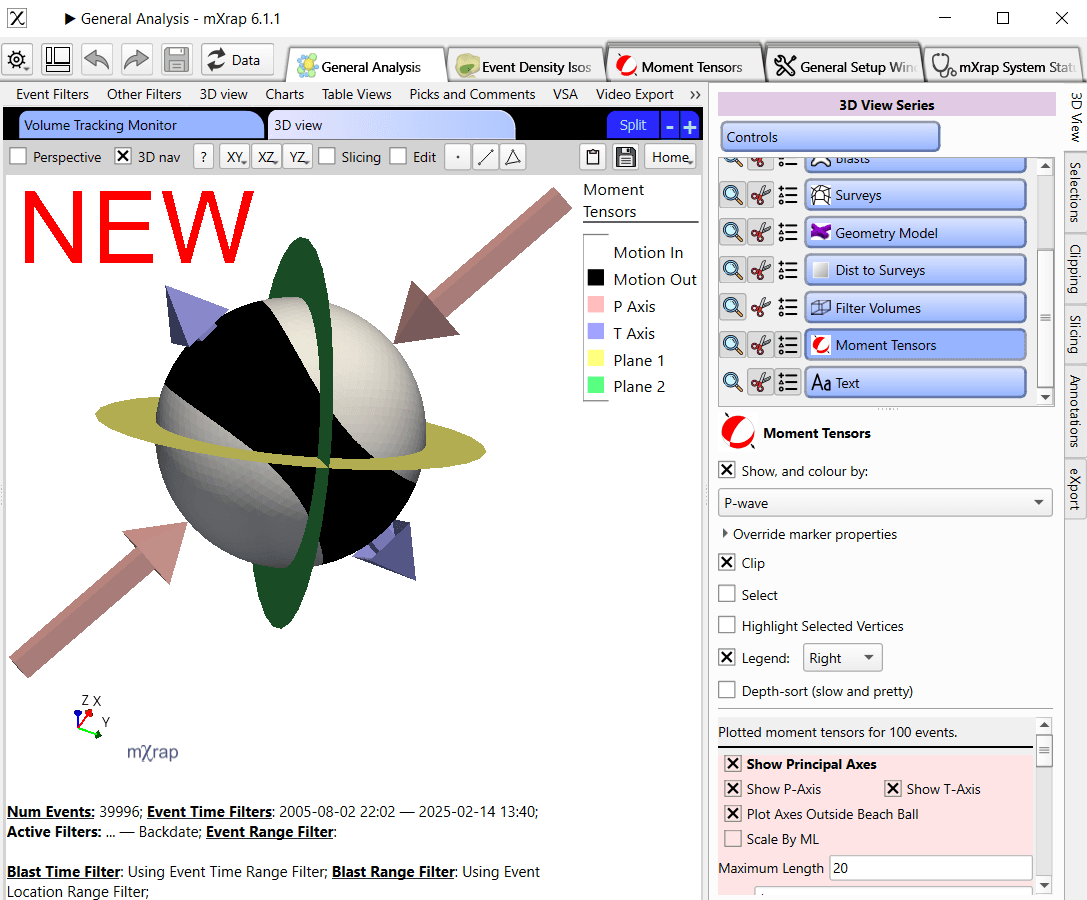Open the P-wave colour-by dropdown
This screenshot has height=900, width=1087.
click(885, 502)
